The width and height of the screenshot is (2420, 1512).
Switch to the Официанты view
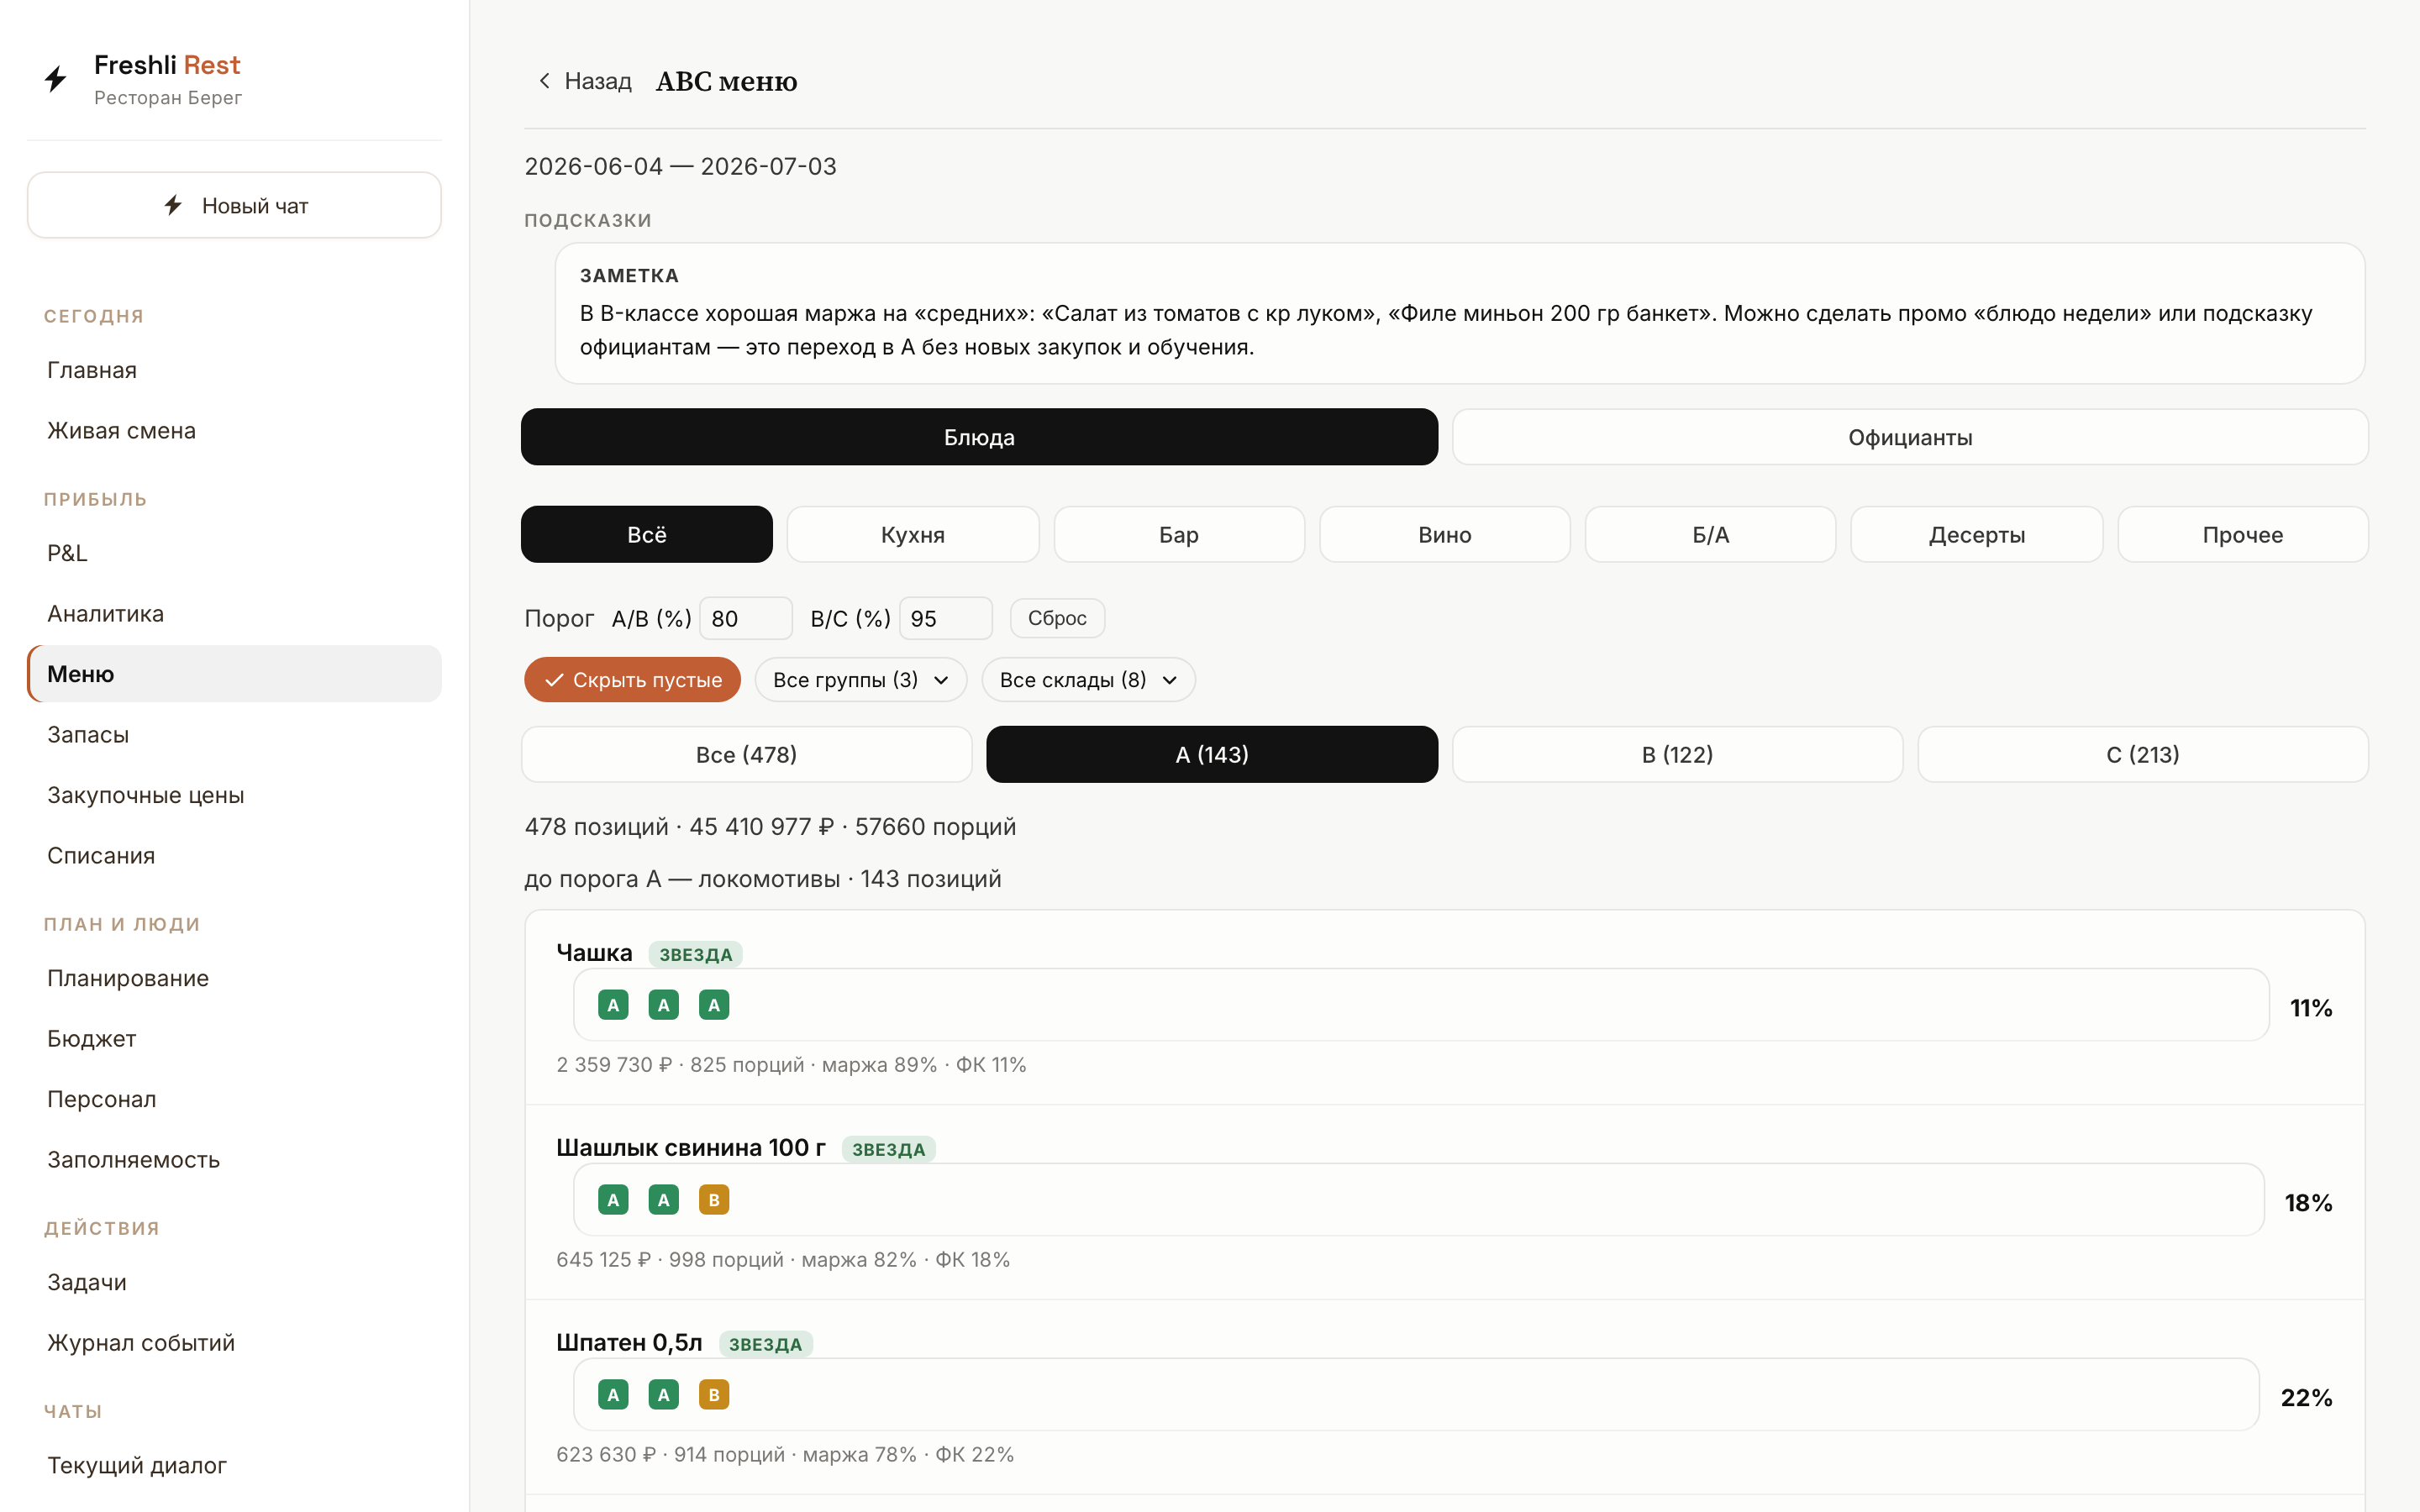click(x=1909, y=437)
